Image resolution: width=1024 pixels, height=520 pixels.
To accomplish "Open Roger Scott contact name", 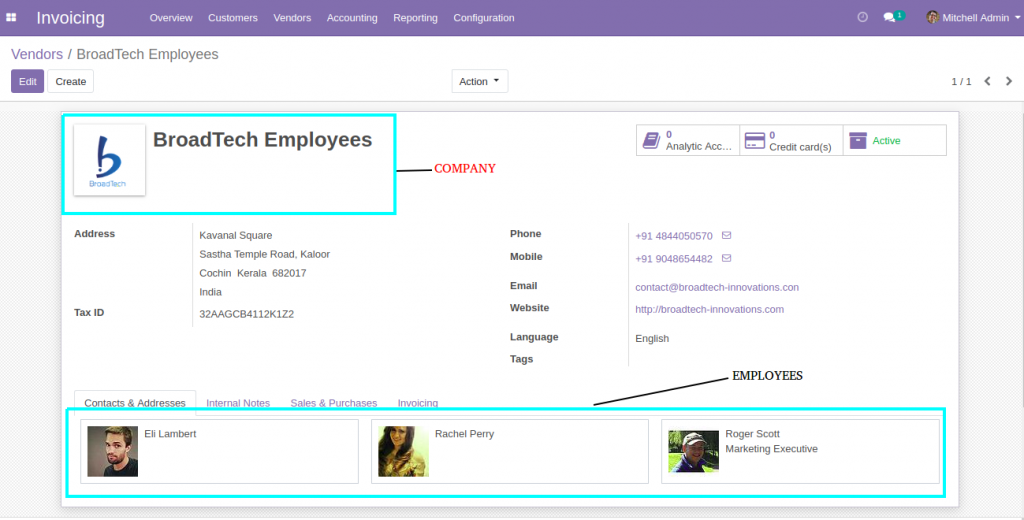I will (x=752, y=434).
